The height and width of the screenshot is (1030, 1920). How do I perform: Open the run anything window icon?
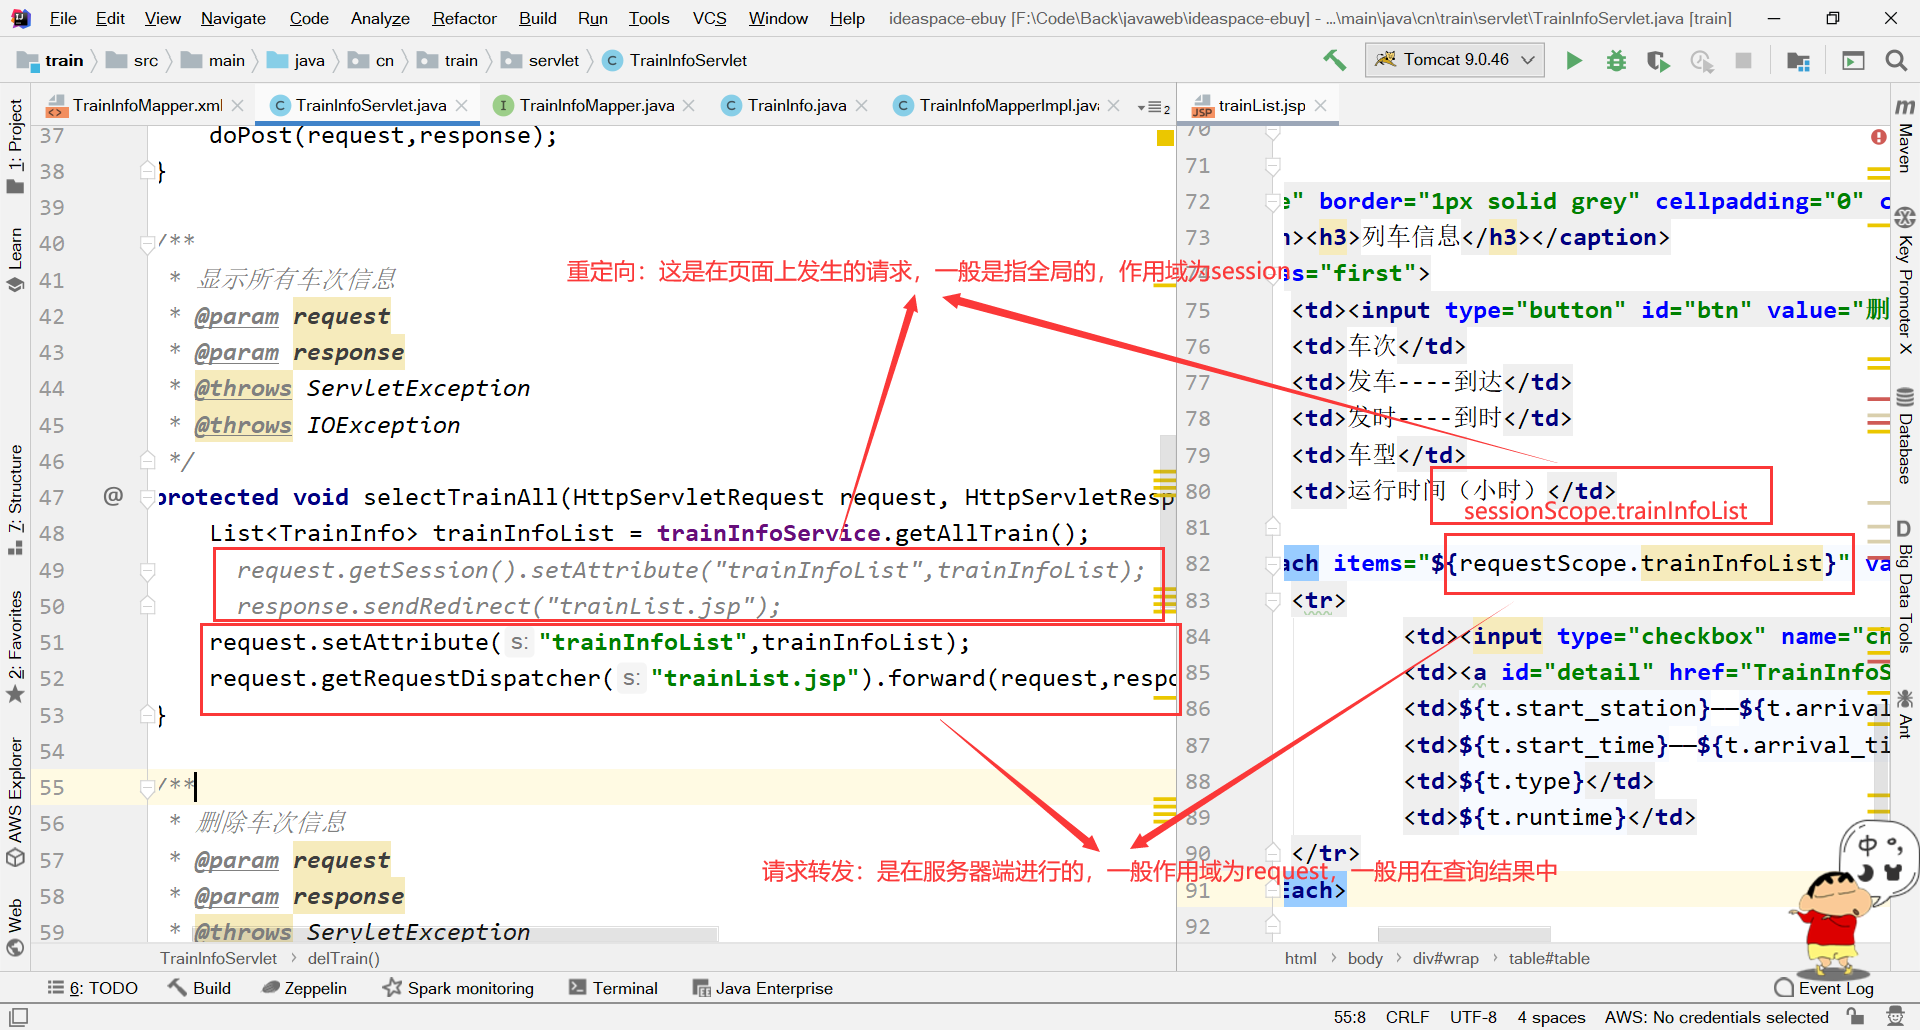[x=1853, y=60]
